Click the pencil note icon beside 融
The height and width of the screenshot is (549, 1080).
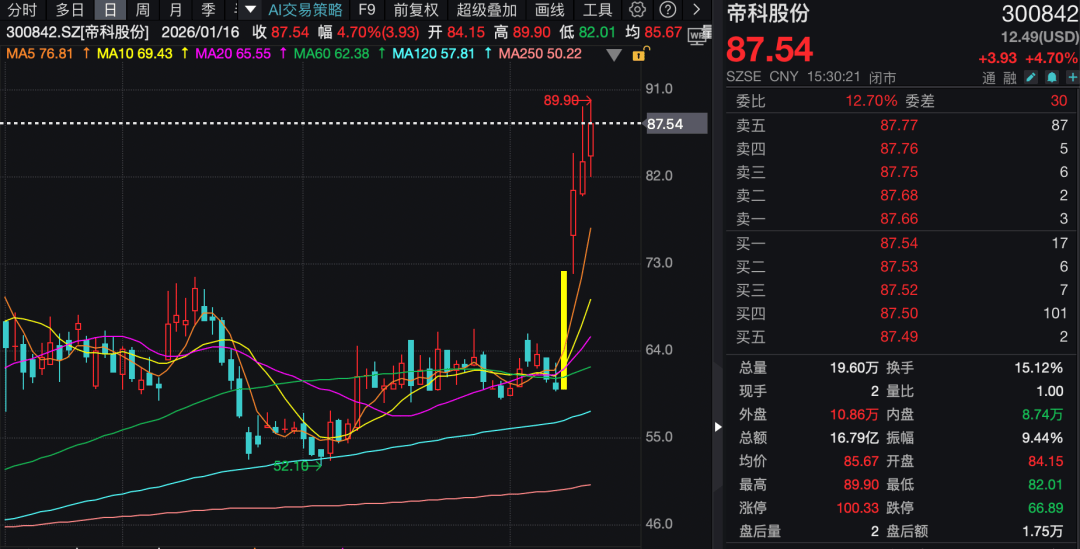[1032, 77]
